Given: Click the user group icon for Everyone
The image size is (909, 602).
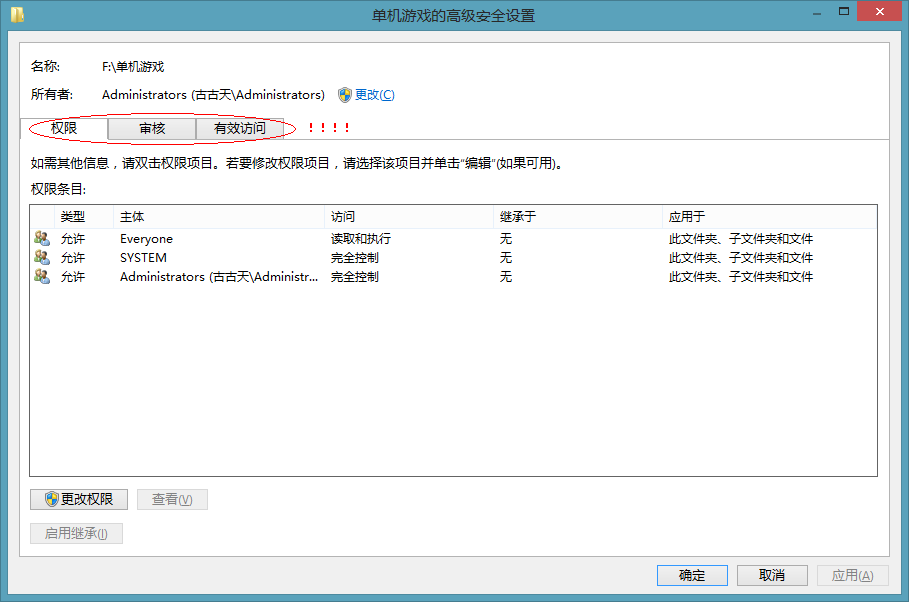Looking at the screenshot, I should pyautogui.click(x=42, y=238).
